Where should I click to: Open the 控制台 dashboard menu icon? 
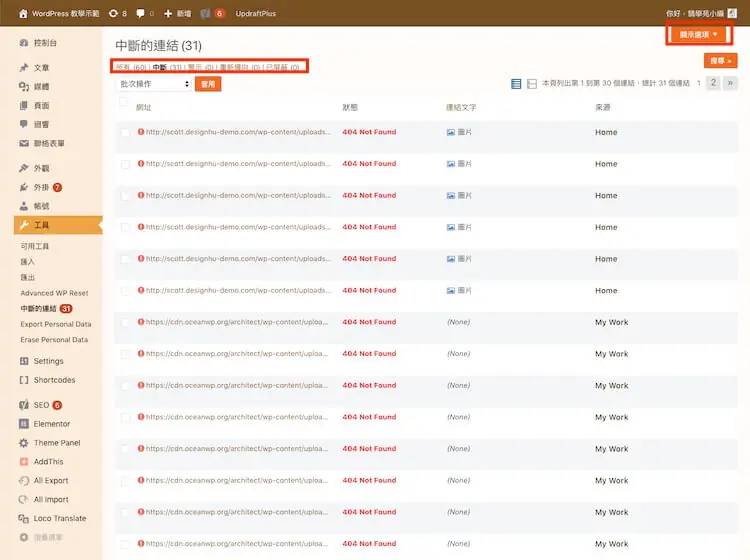23,43
